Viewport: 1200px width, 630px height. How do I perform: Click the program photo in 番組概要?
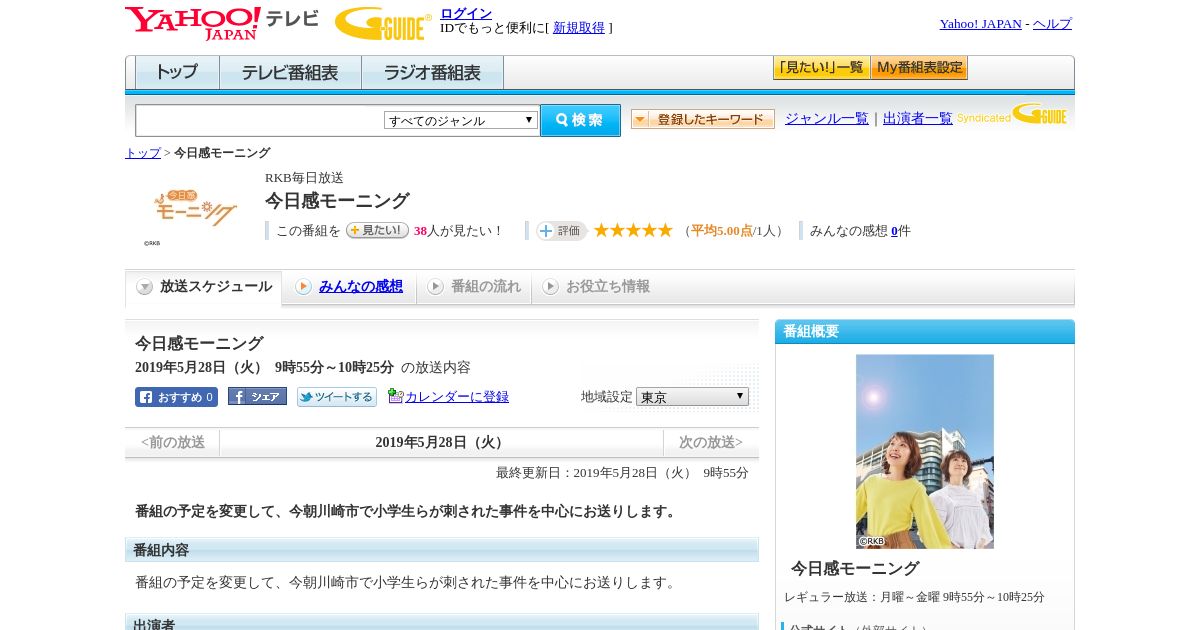pyautogui.click(x=925, y=451)
